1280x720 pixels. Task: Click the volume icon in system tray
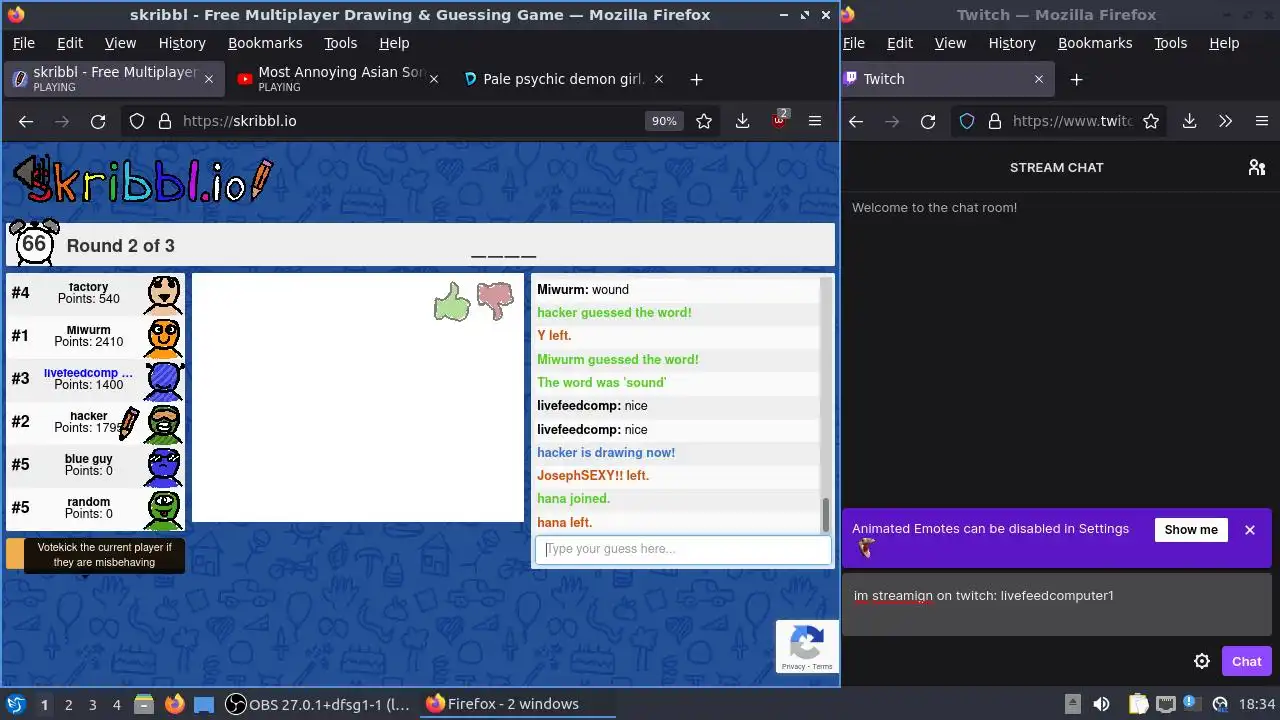[1101, 704]
